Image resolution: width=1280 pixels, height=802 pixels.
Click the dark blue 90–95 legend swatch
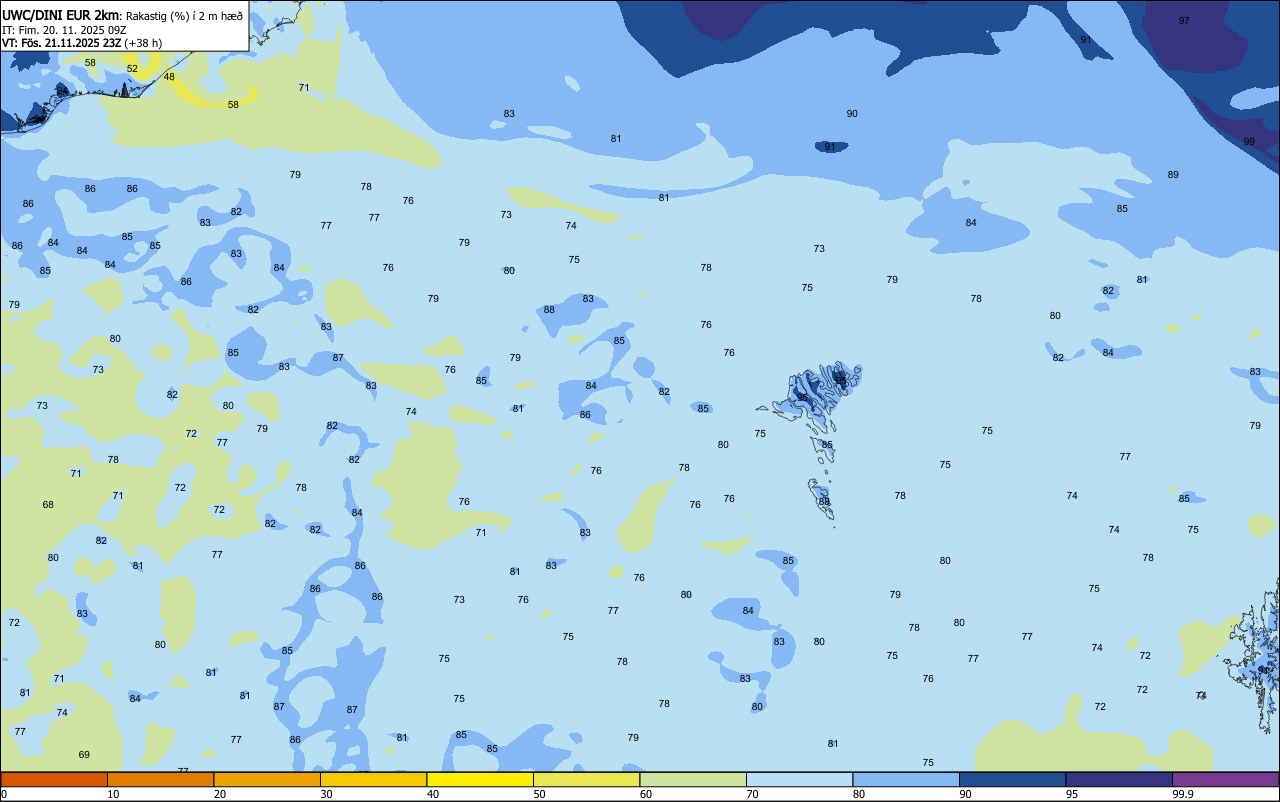[x=1012, y=779]
